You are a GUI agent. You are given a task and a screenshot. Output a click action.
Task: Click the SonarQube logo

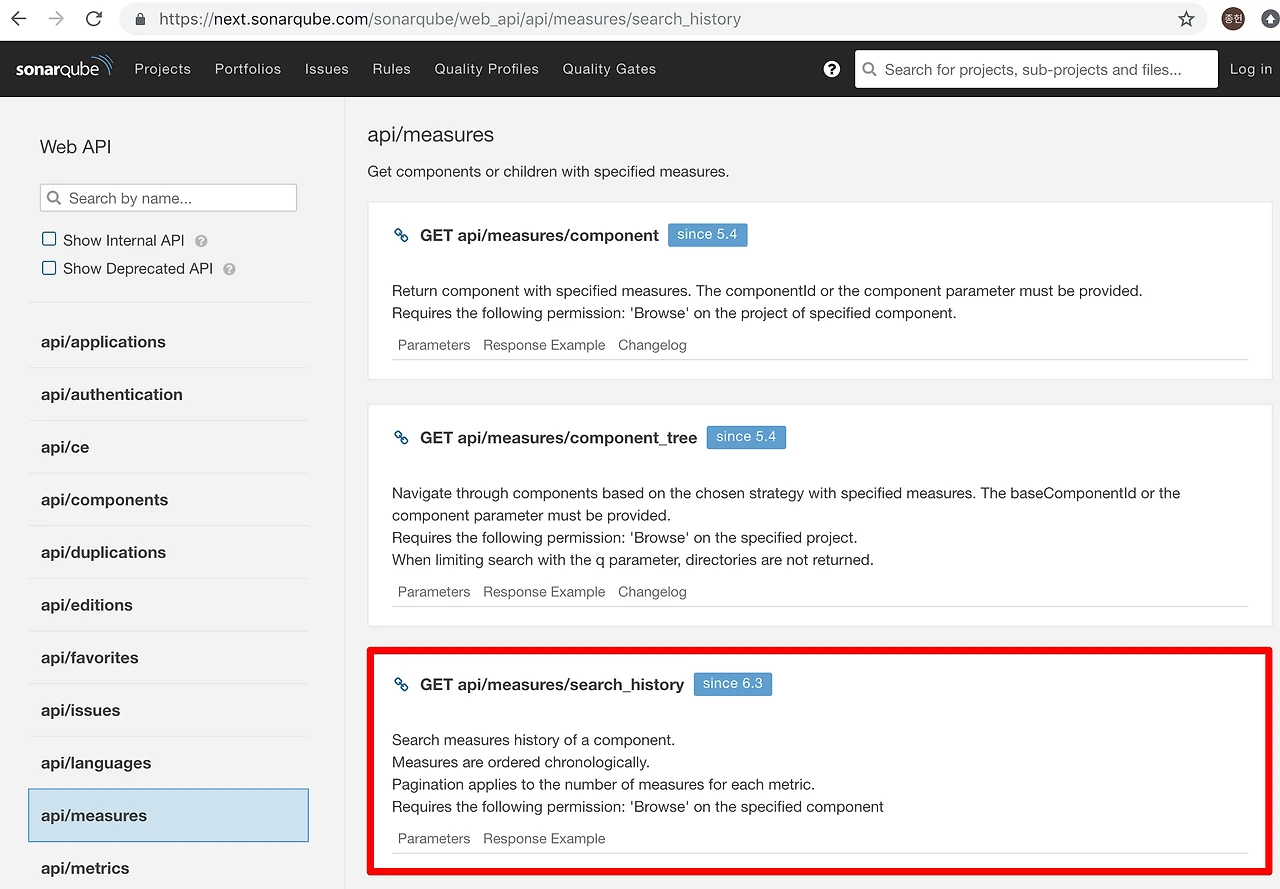point(64,69)
